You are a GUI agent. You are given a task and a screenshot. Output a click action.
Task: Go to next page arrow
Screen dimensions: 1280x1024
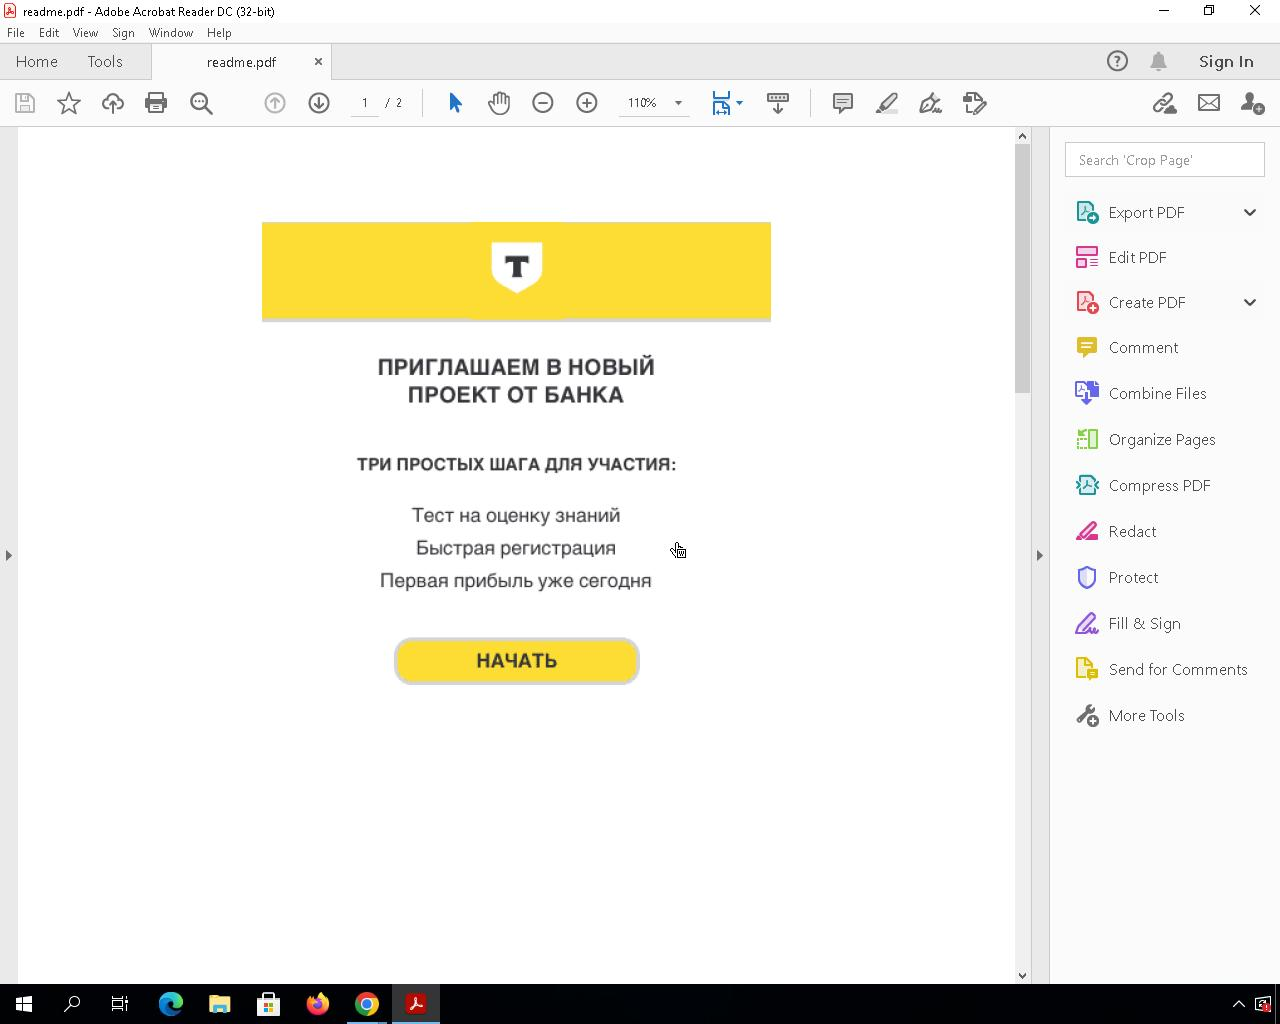(319, 103)
